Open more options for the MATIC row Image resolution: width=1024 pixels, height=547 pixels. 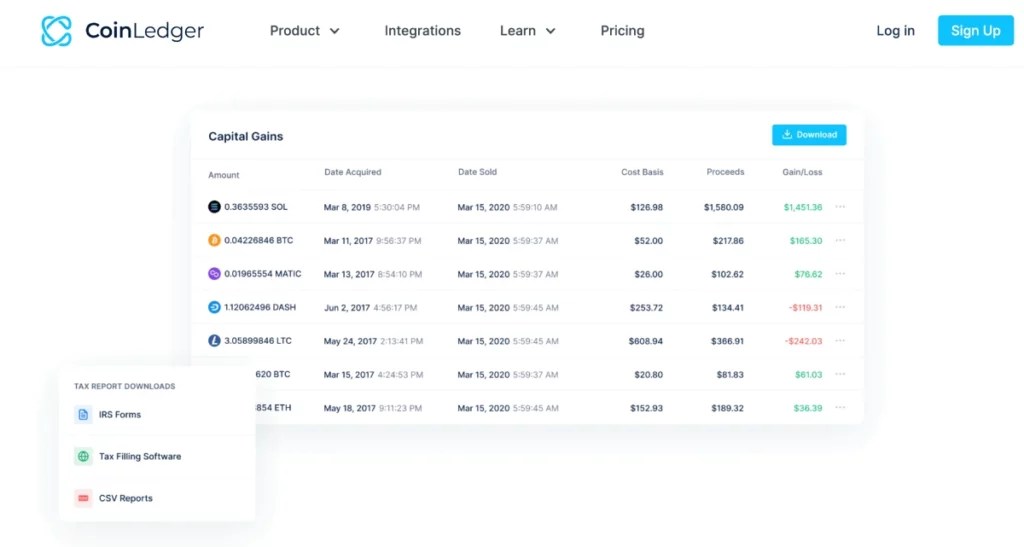(x=840, y=274)
